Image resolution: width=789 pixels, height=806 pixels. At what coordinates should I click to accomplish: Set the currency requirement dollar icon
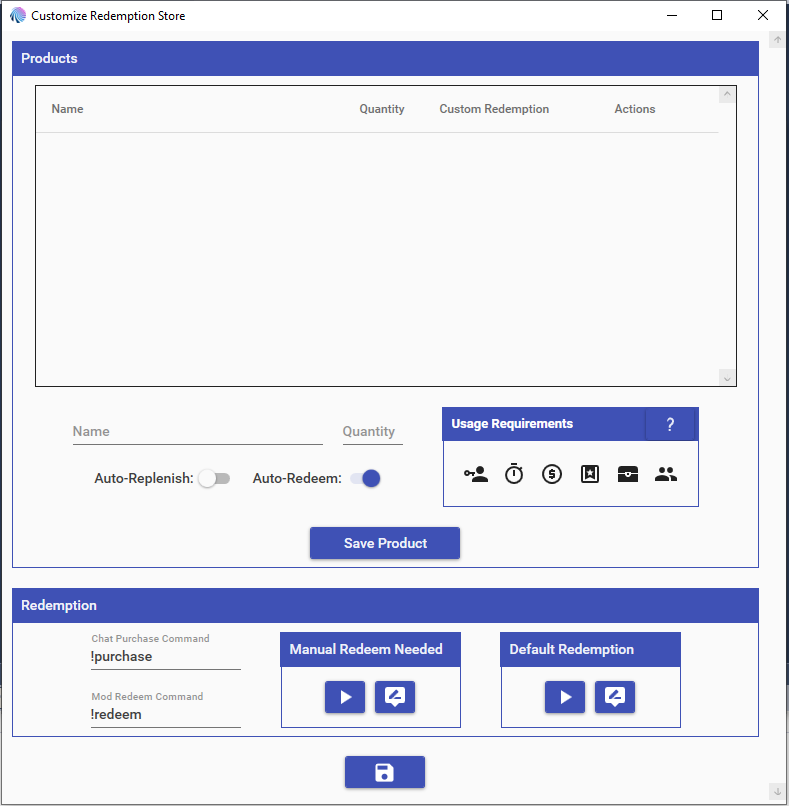tap(552, 475)
